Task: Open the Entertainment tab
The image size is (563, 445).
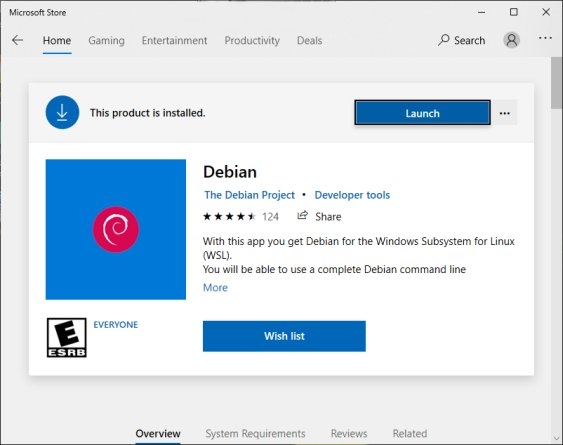Action: click(174, 41)
